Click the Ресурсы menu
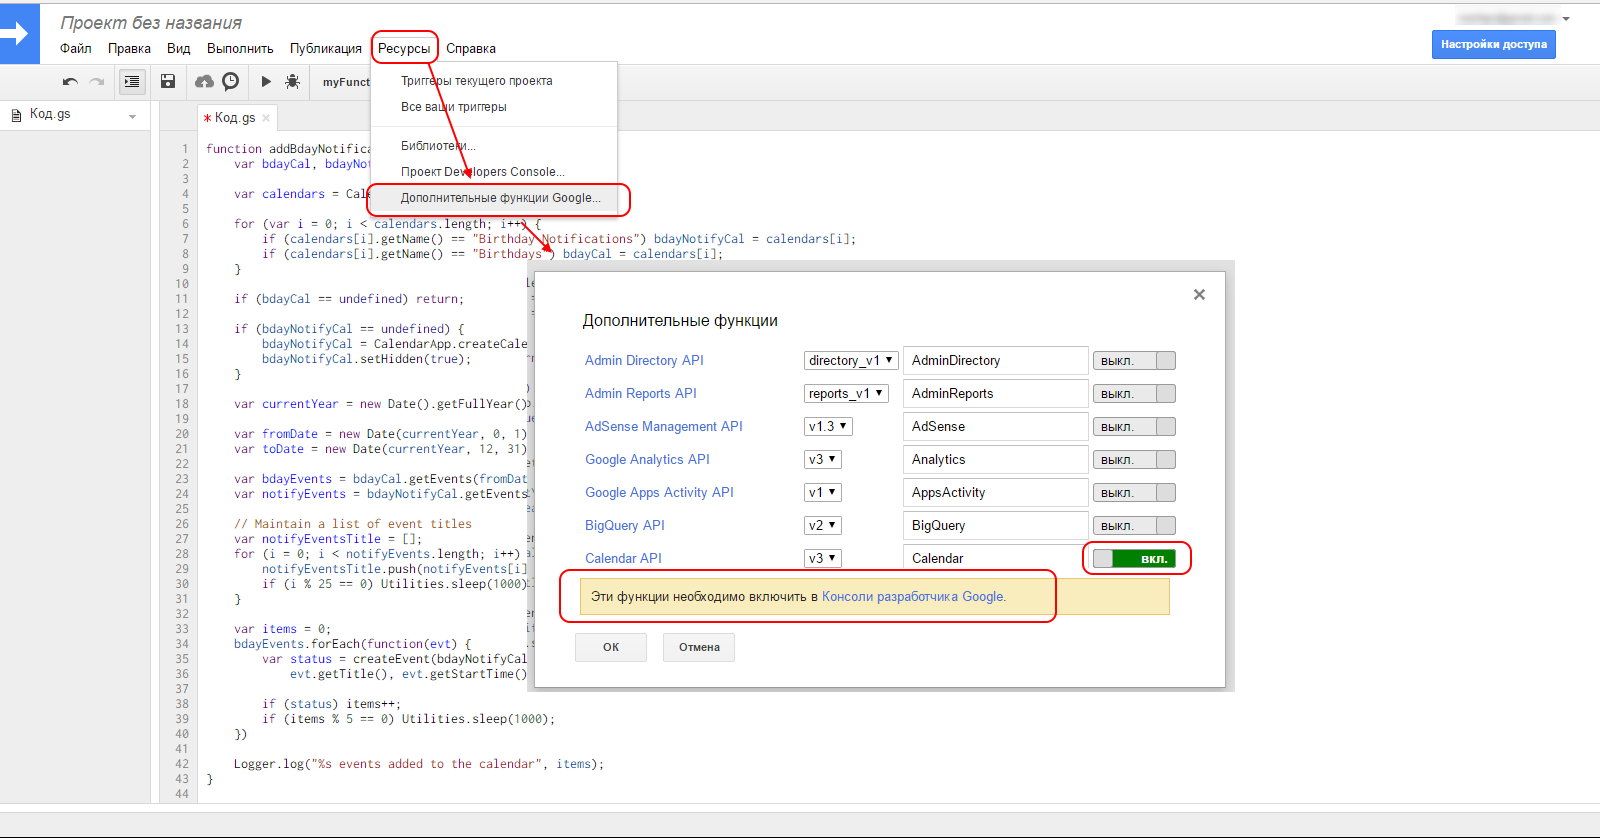Viewport: 1600px width, 838px height. 404,48
